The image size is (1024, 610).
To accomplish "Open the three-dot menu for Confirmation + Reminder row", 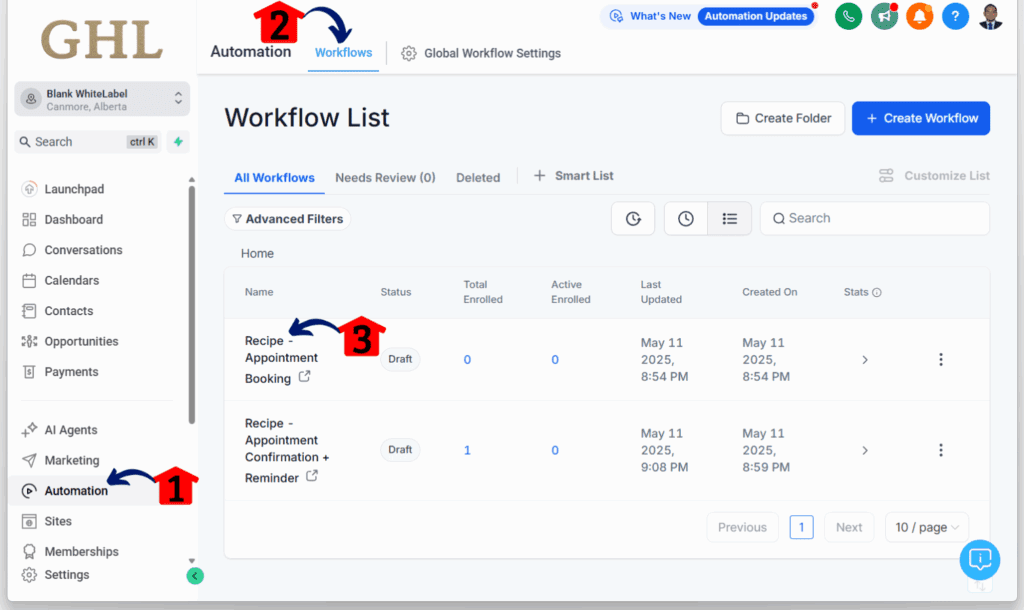I will [940, 450].
